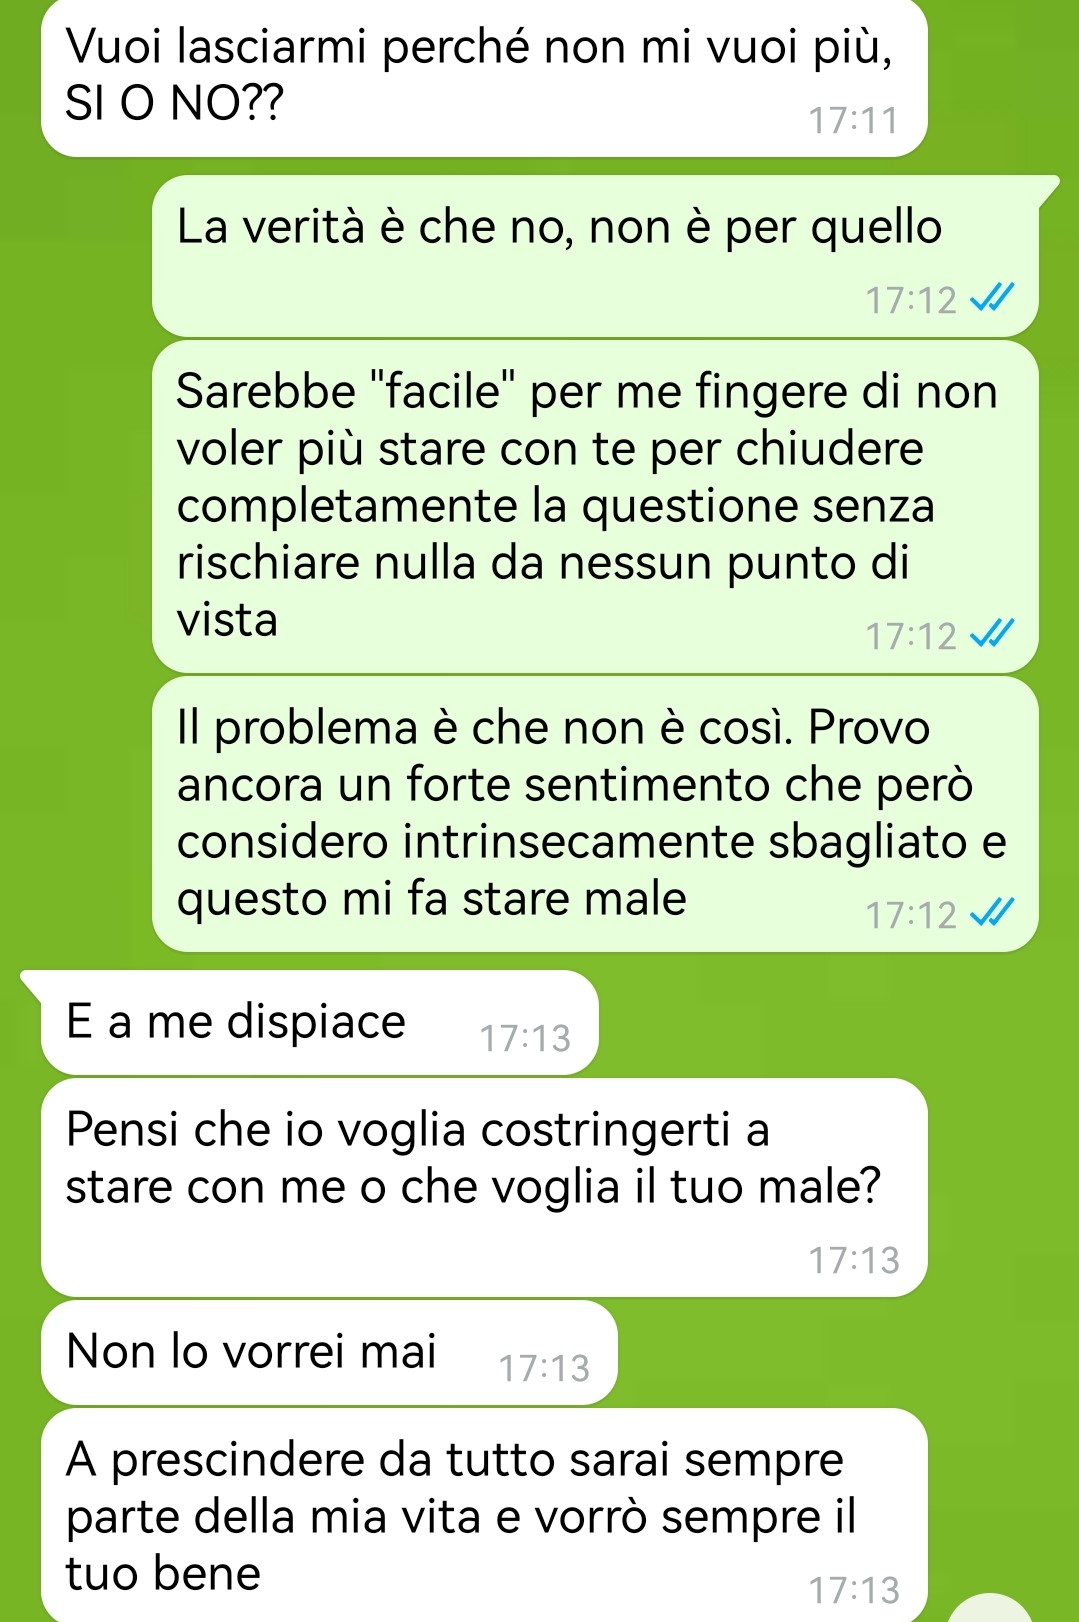
Task: Tap the partially visible scroll-to-bottom button
Action: pyautogui.click(x=989, y=1608)
